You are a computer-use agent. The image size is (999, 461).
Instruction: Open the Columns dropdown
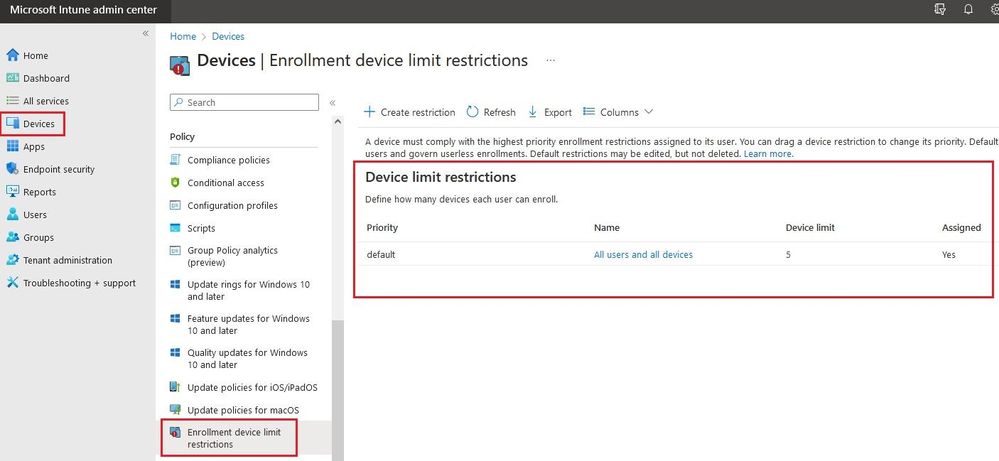click(x=618, y=112)
